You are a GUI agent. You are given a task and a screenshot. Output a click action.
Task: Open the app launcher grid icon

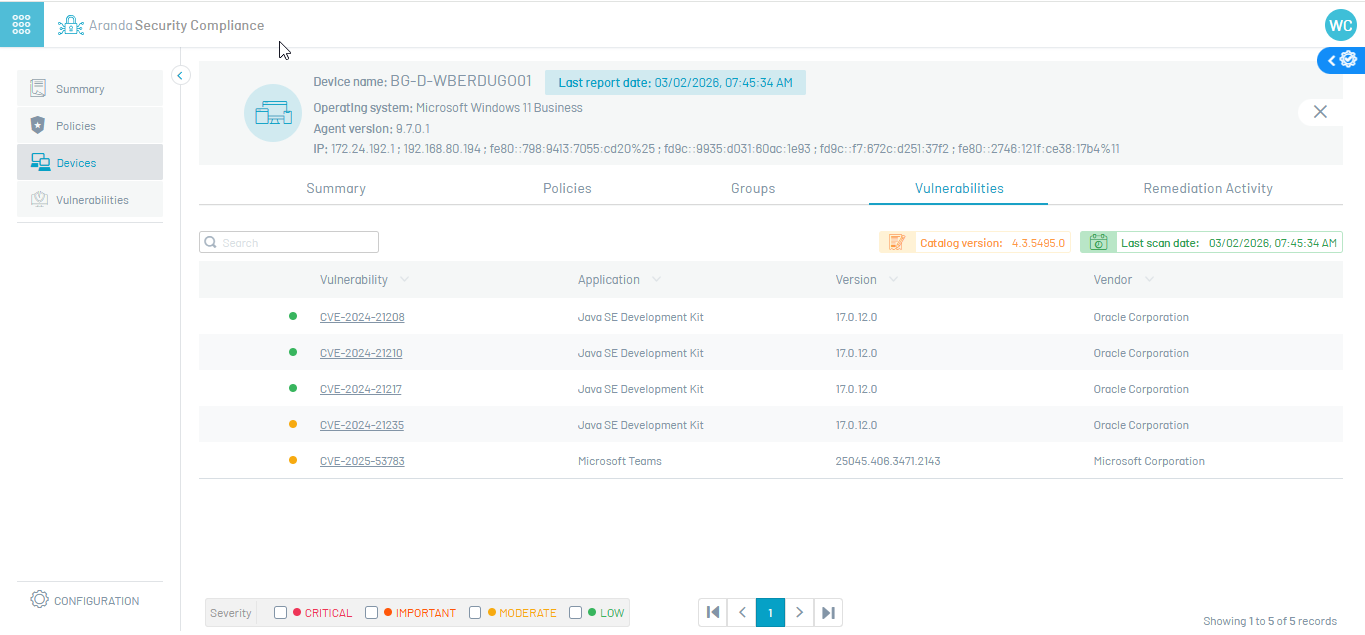click(22, 25)
